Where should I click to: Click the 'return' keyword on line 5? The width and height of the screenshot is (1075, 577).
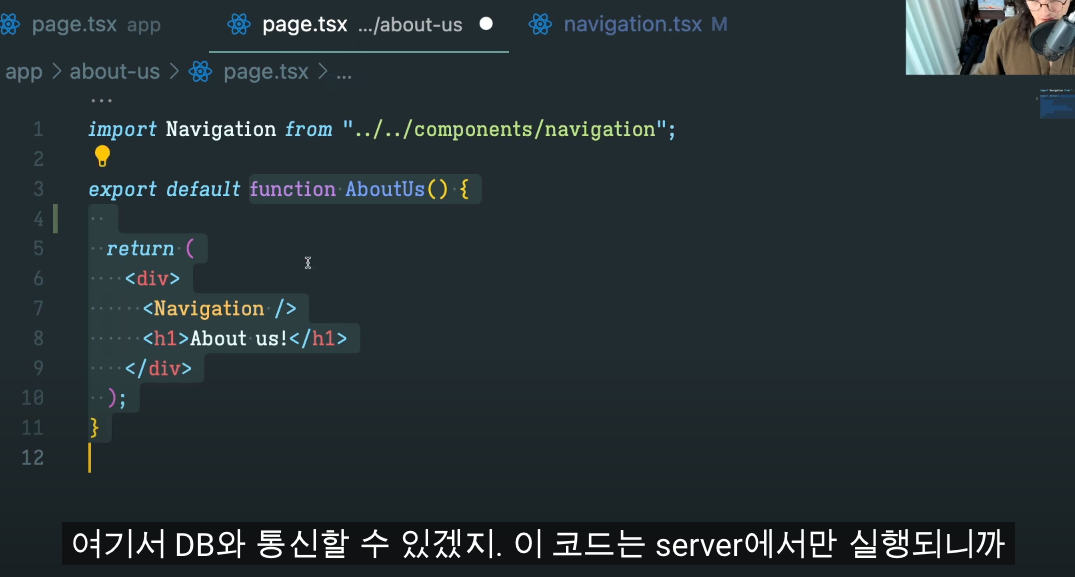tap(140, 249)
